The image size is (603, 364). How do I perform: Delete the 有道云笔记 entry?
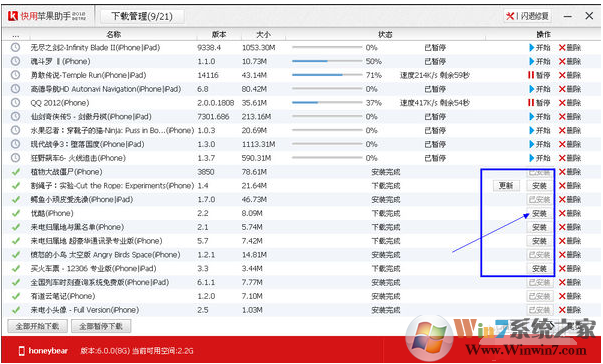click(570, 296)
